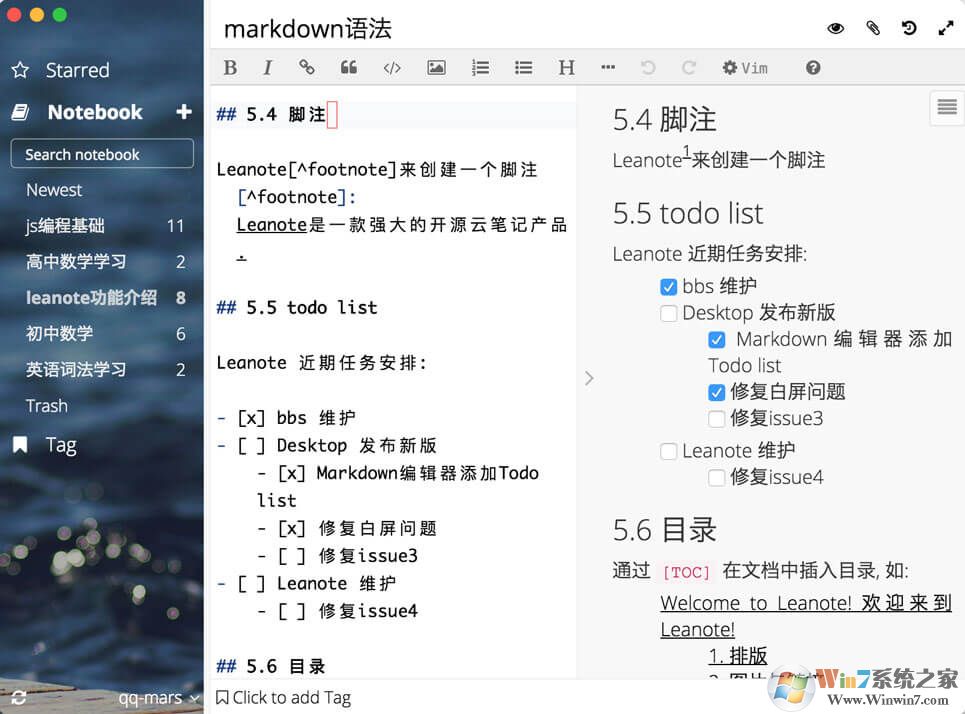Screen dimensions: 965x714
Task: Open the qq-mars account dropdown
Action: (x=158, y=698)
